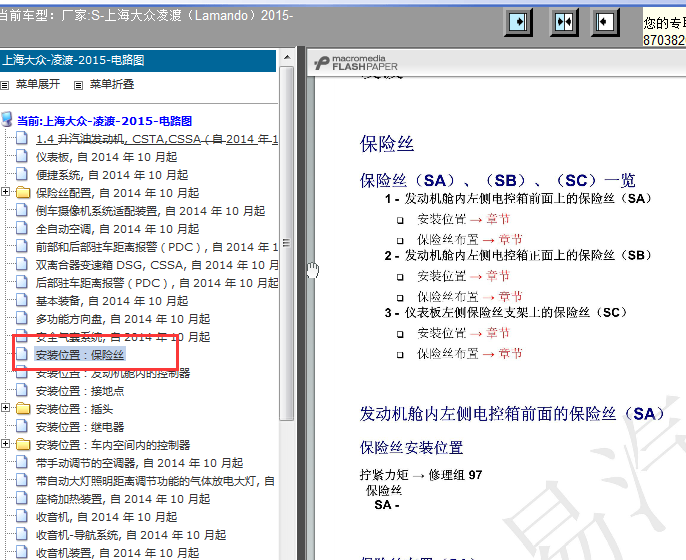686x560 pixels.
Task: Expand the 安装位置：插头 tree node
Action: 5,408
